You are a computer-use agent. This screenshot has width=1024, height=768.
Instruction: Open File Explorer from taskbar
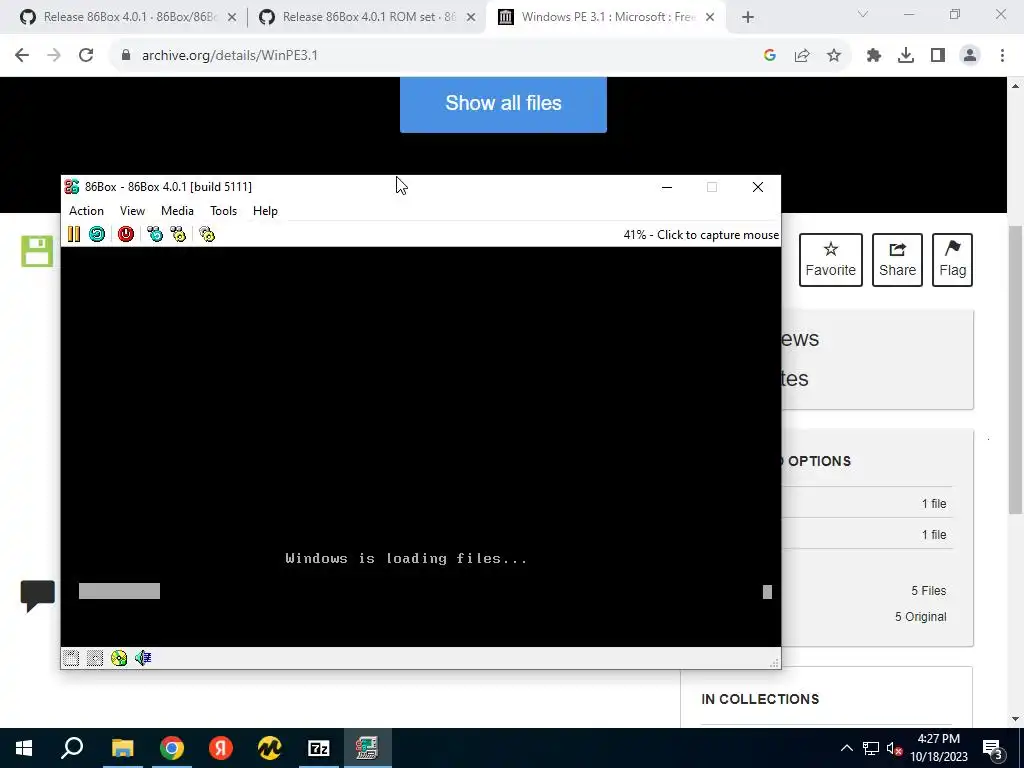click(122, 748)
